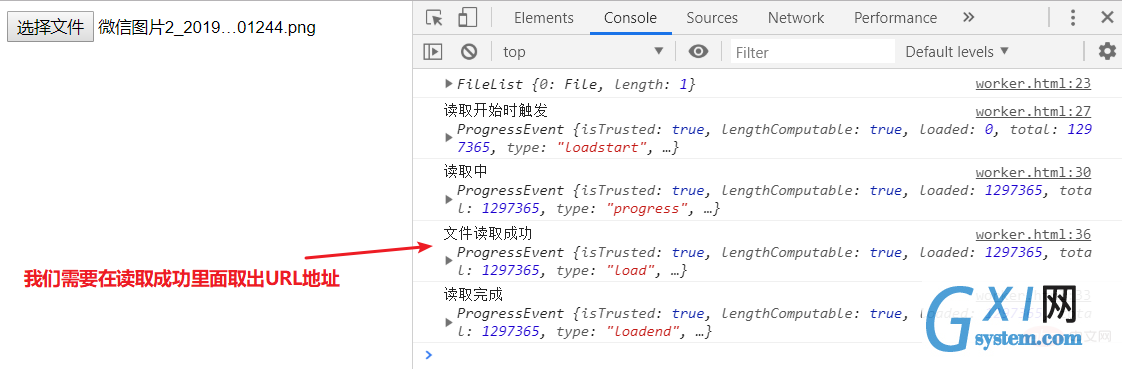This screenshot has height=369, width=1122.
Task: Toggle the device toolbar icon
Action: coord(467,18)
